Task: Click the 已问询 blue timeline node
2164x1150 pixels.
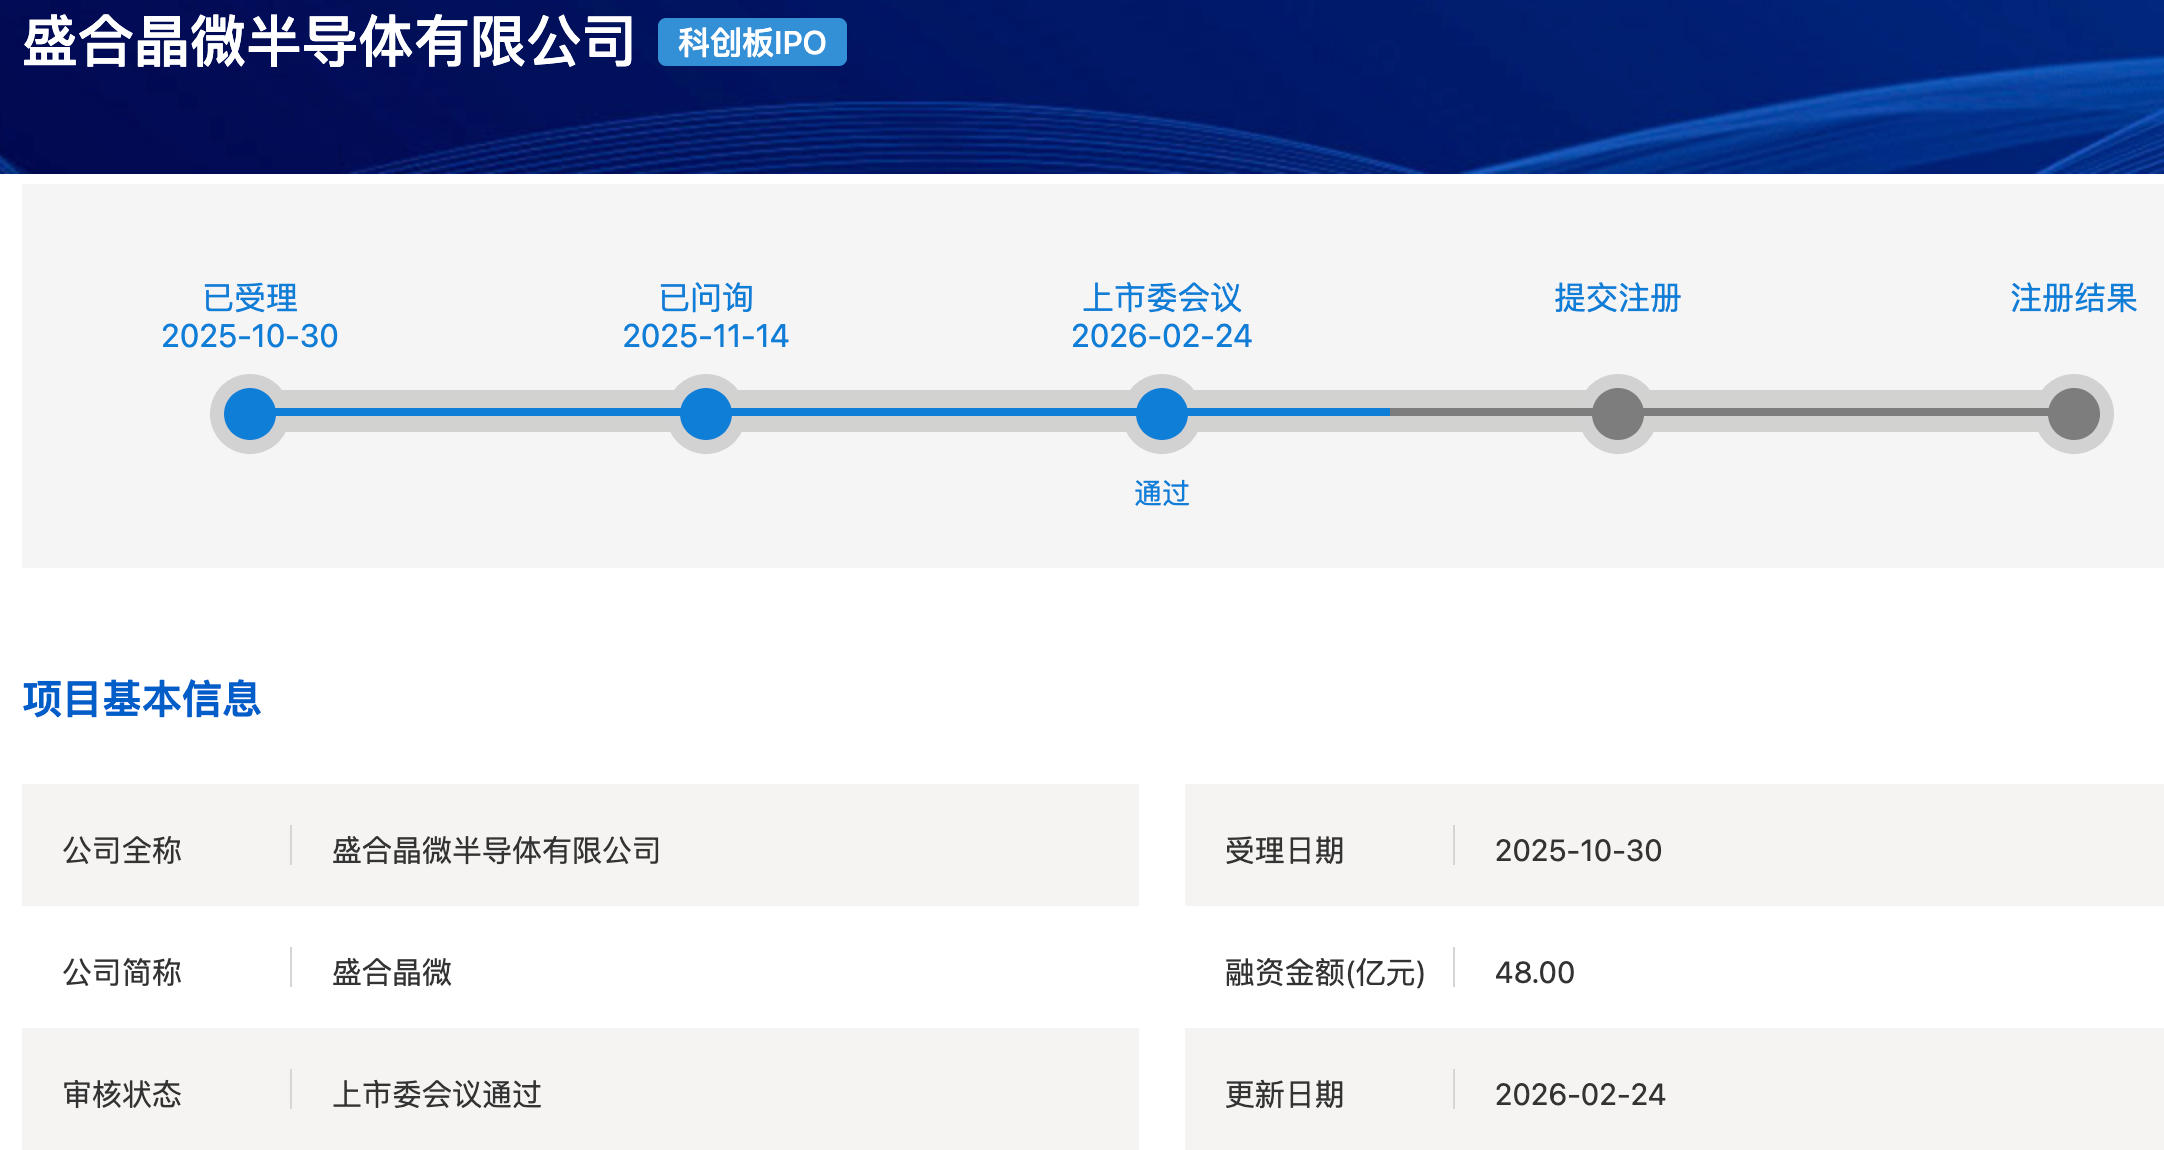Action: click(706, 414)
